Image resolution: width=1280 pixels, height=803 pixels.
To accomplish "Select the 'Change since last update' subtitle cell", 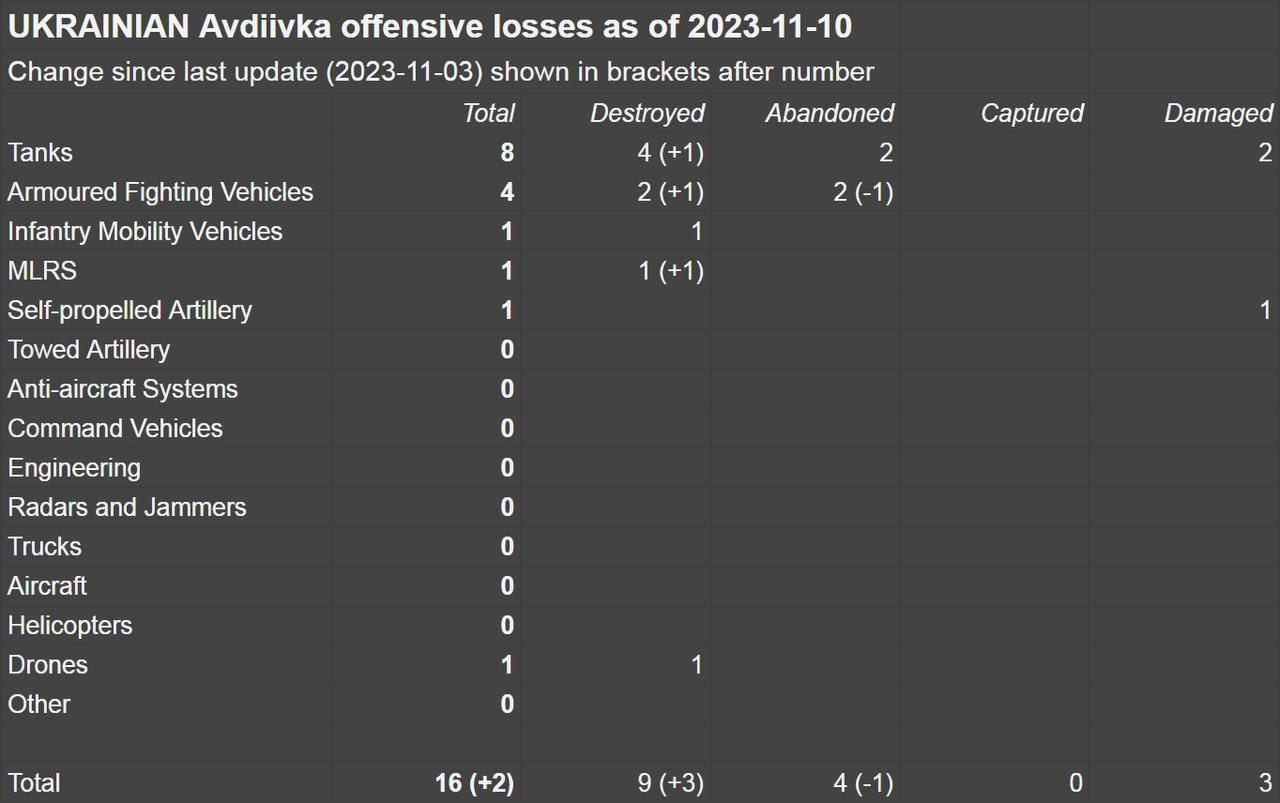I will click(441, 72).
